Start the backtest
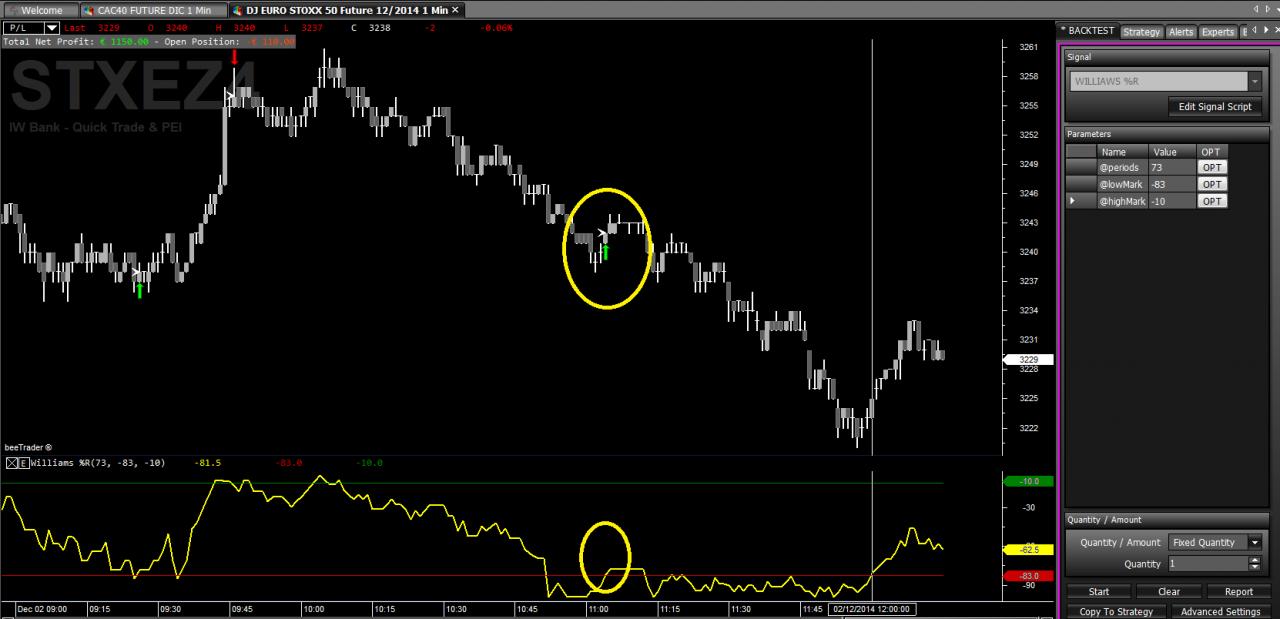 pyautogui.click(x=1098, y=592)
